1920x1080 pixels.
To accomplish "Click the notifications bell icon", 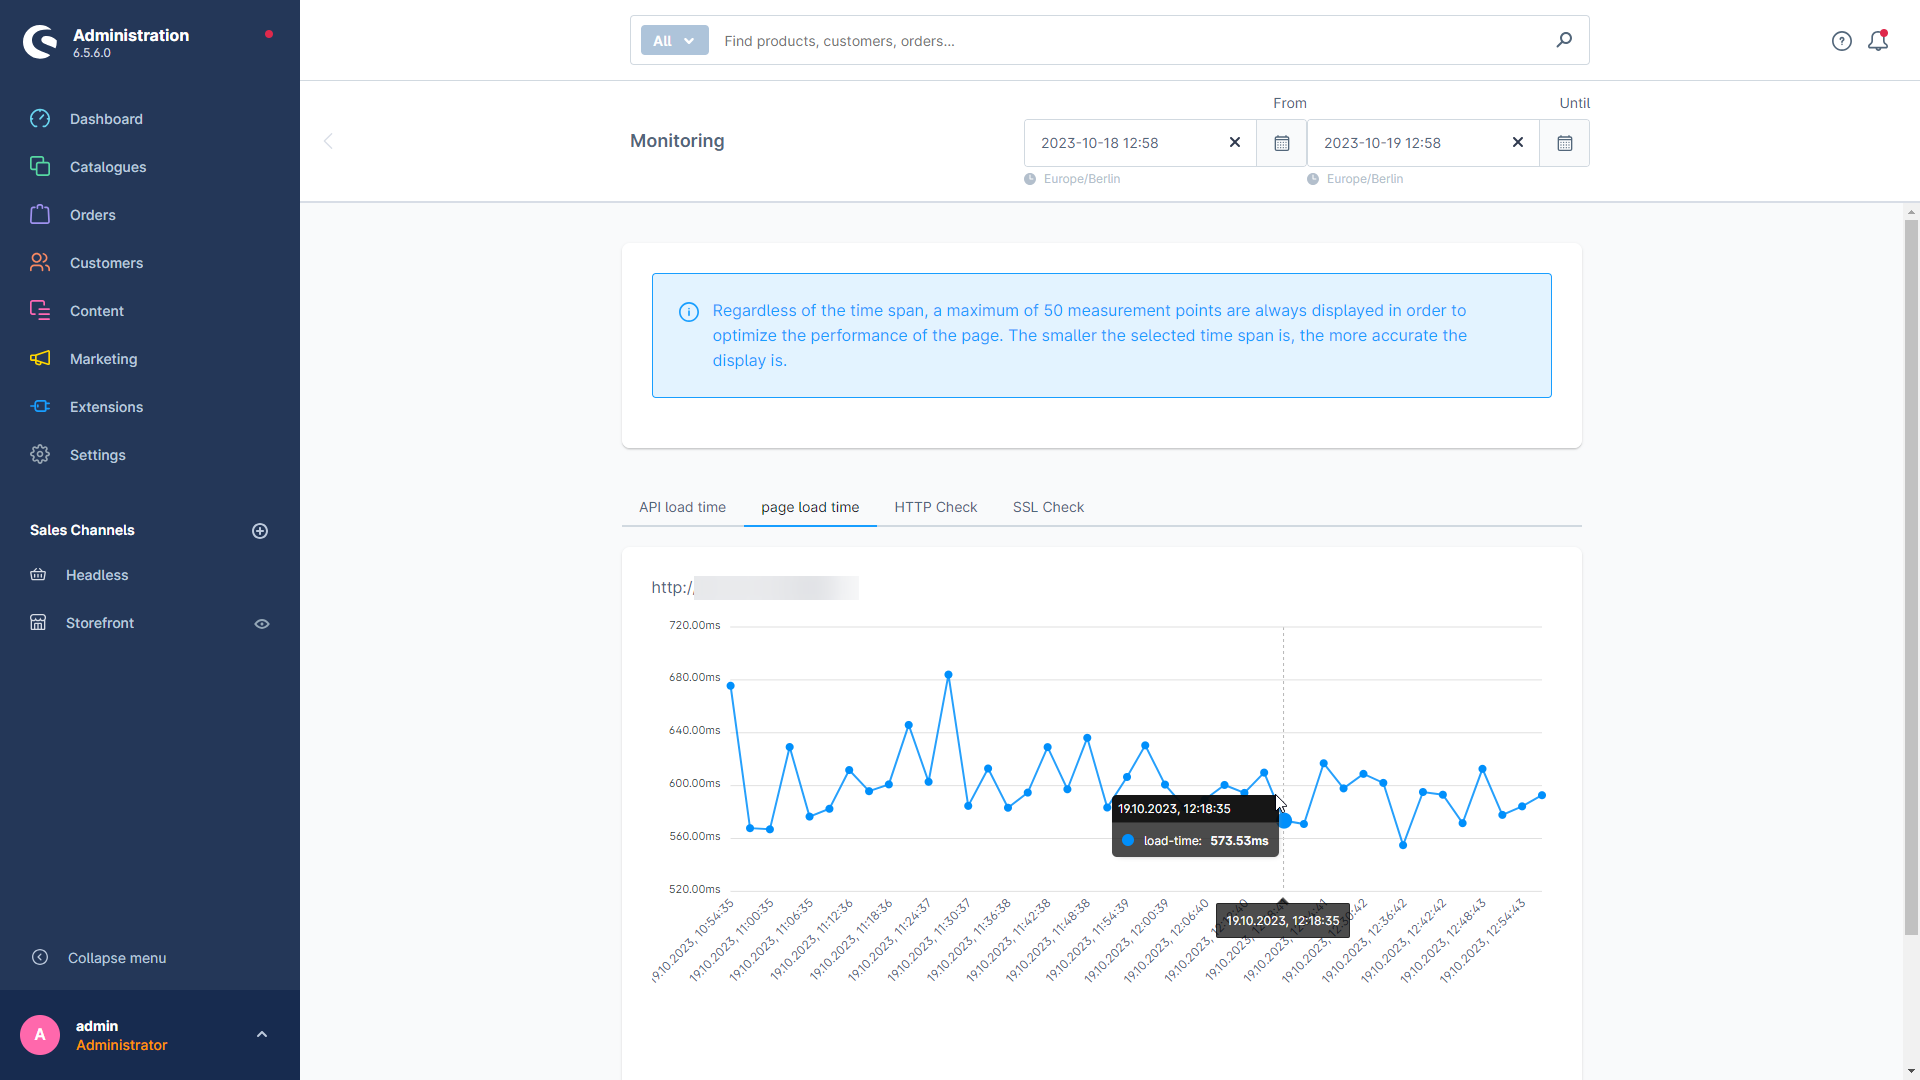I will click(1879, 40).
